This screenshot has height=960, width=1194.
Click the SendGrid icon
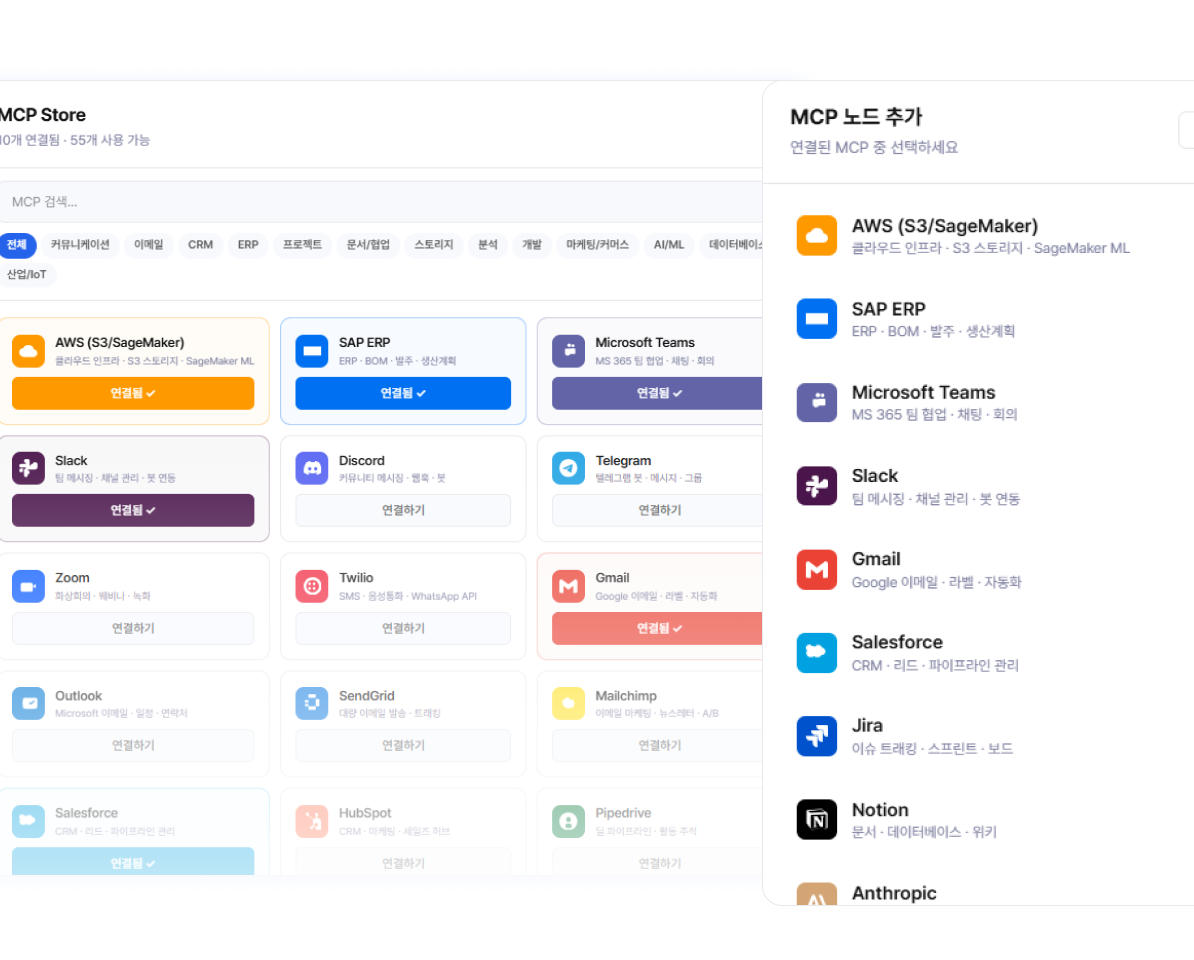[x=311, y=703]
